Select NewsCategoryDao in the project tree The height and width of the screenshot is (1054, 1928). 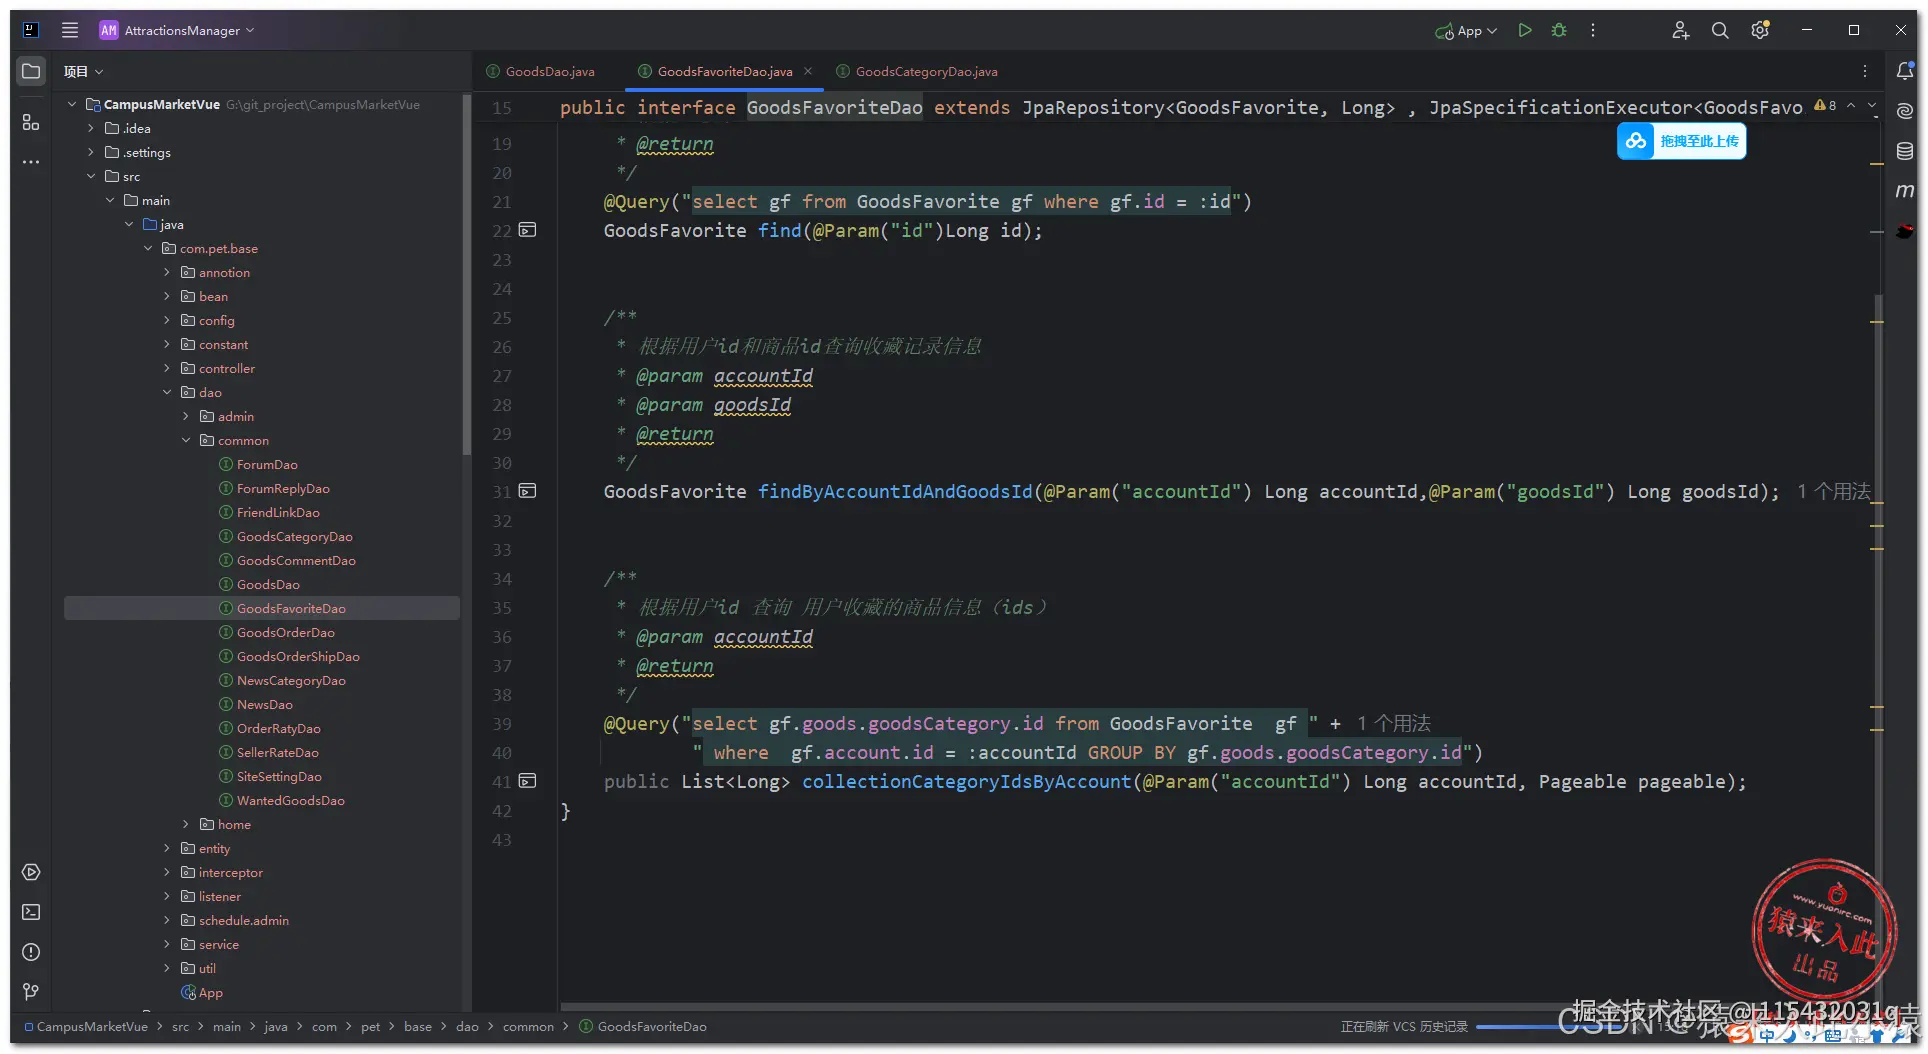click(291, 680)
